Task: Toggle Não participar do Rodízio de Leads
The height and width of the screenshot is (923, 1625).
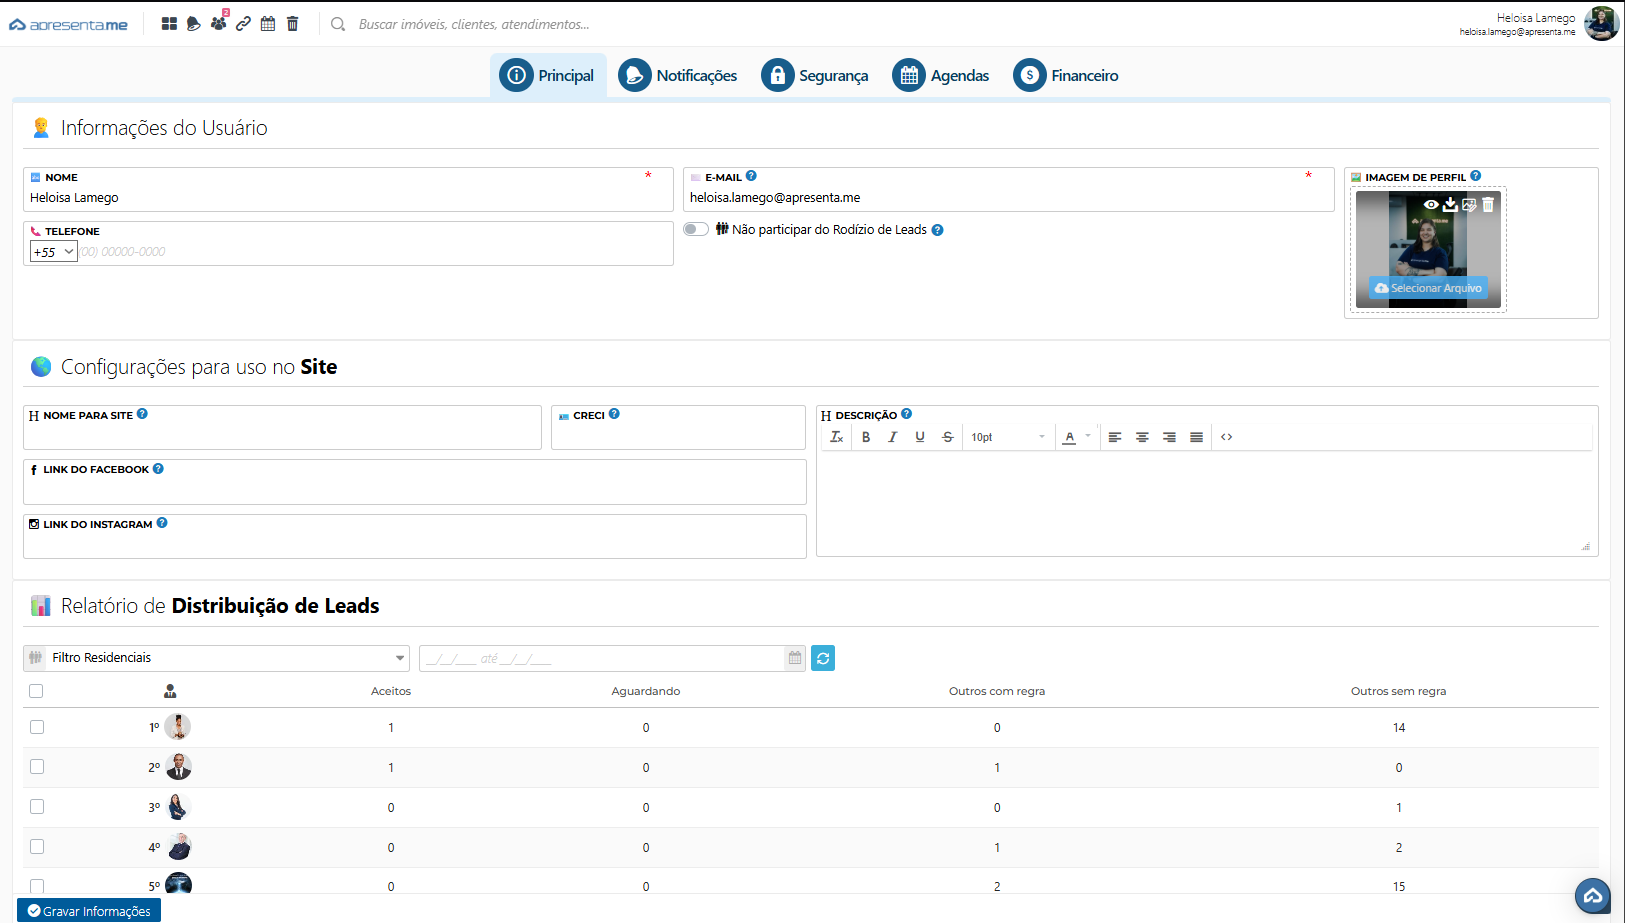Action: point(696,229)
